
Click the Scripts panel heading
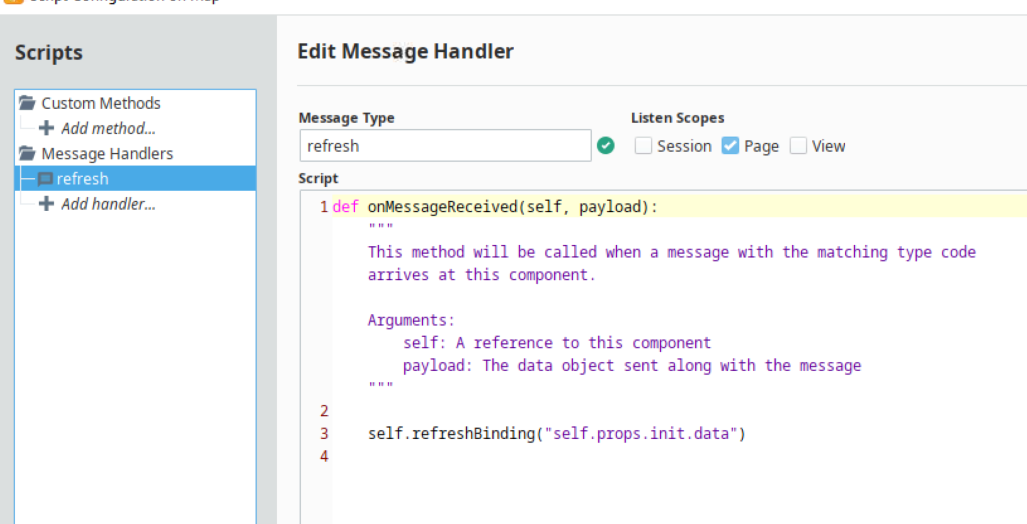49,52
